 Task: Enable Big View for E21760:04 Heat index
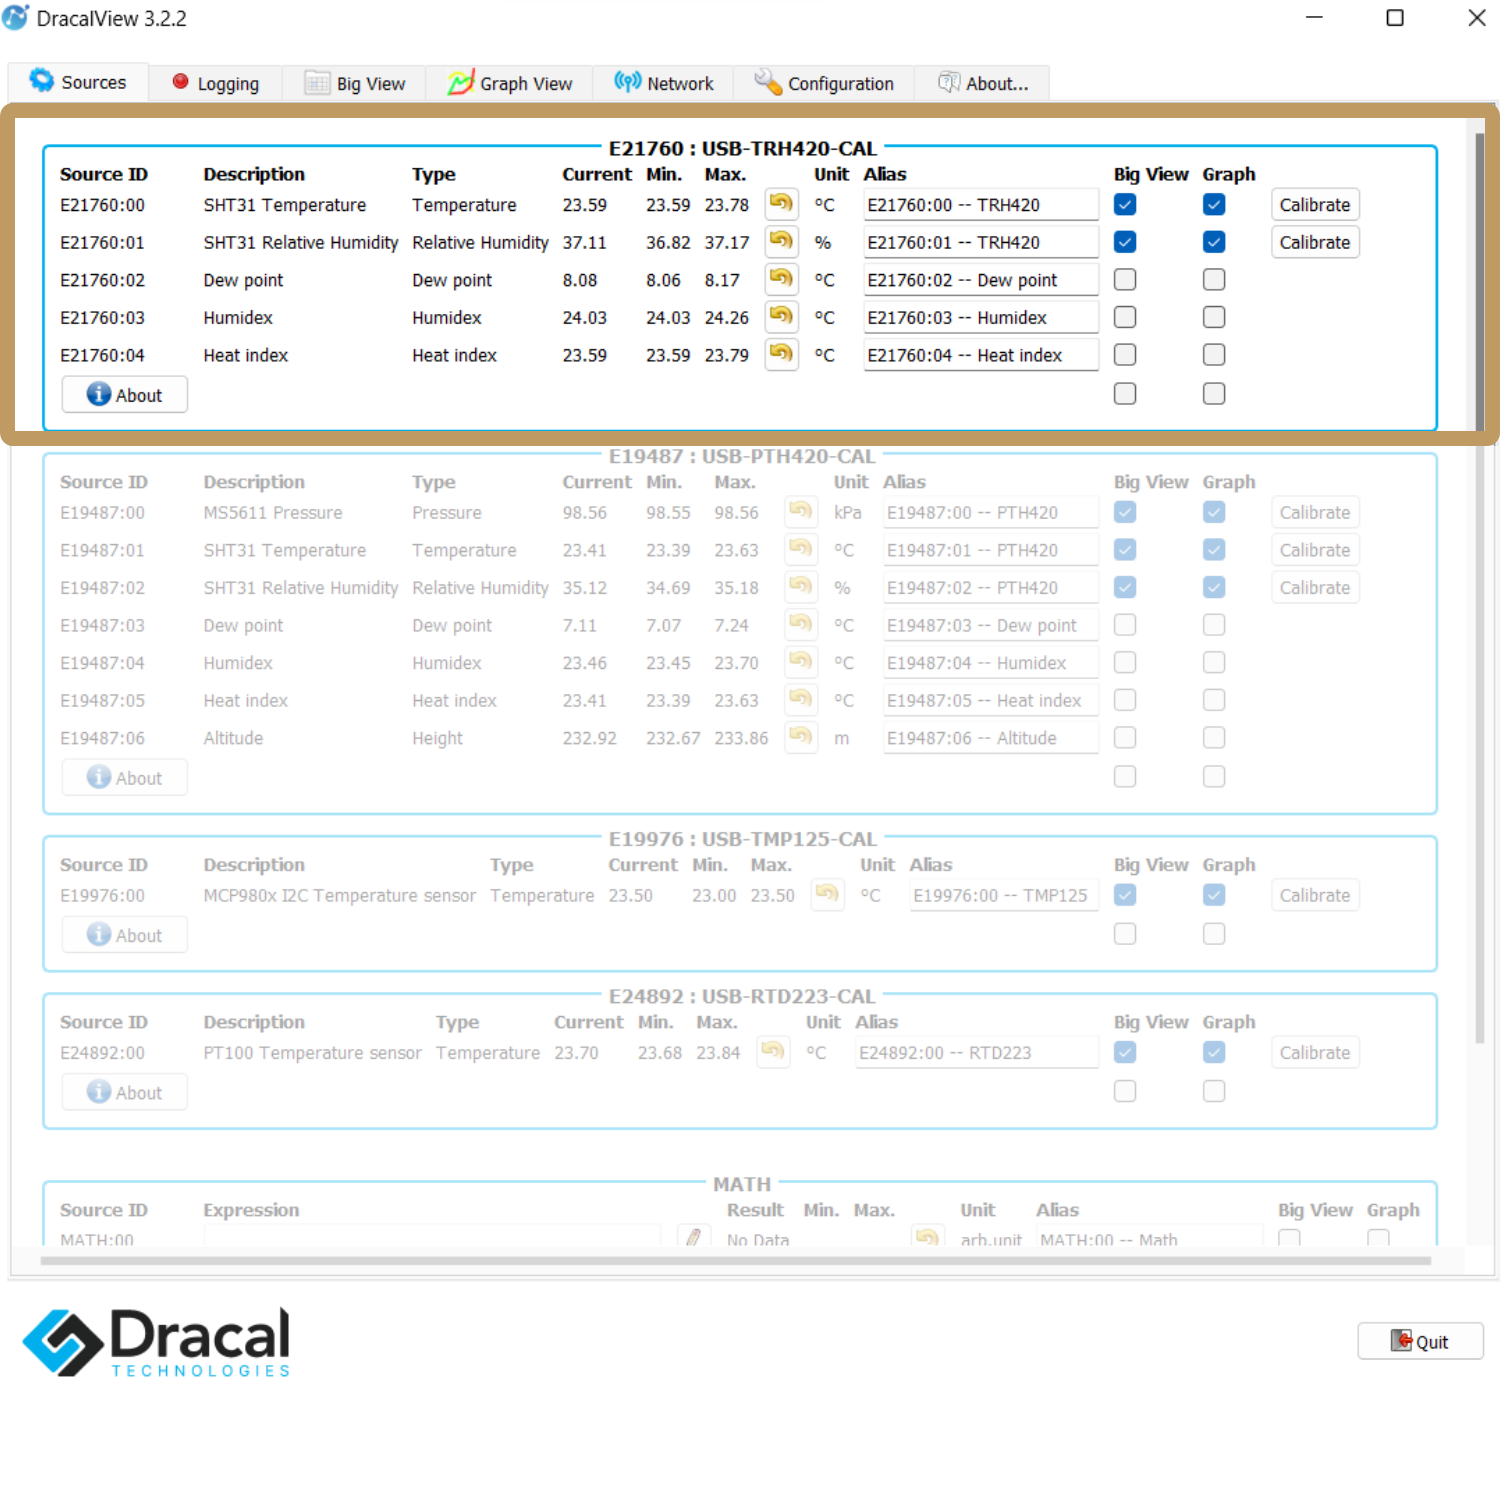click(1125, 354)
